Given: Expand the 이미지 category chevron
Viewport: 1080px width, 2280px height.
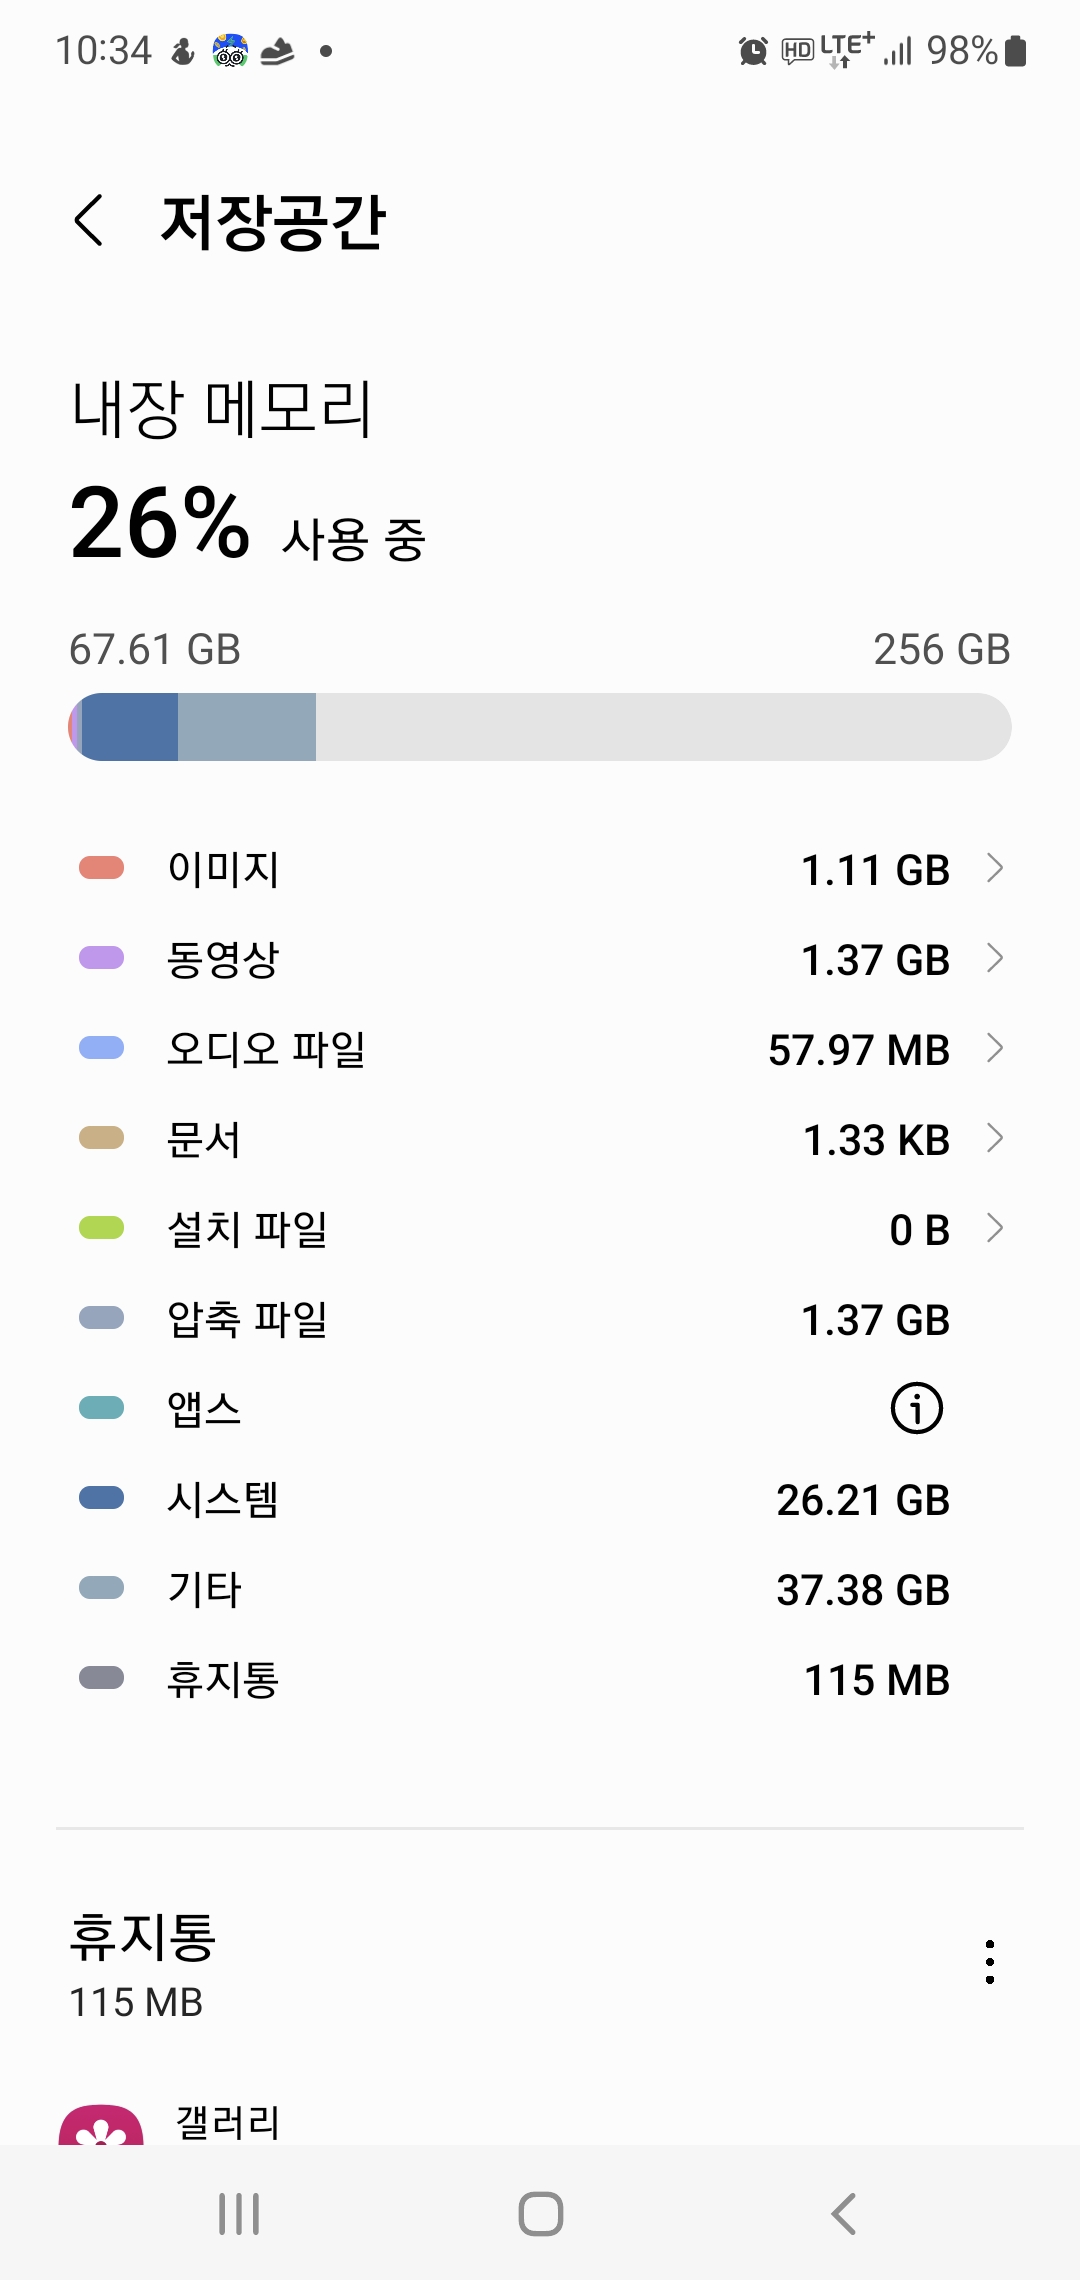Looking at the screenshot, I should pos(994,868).
